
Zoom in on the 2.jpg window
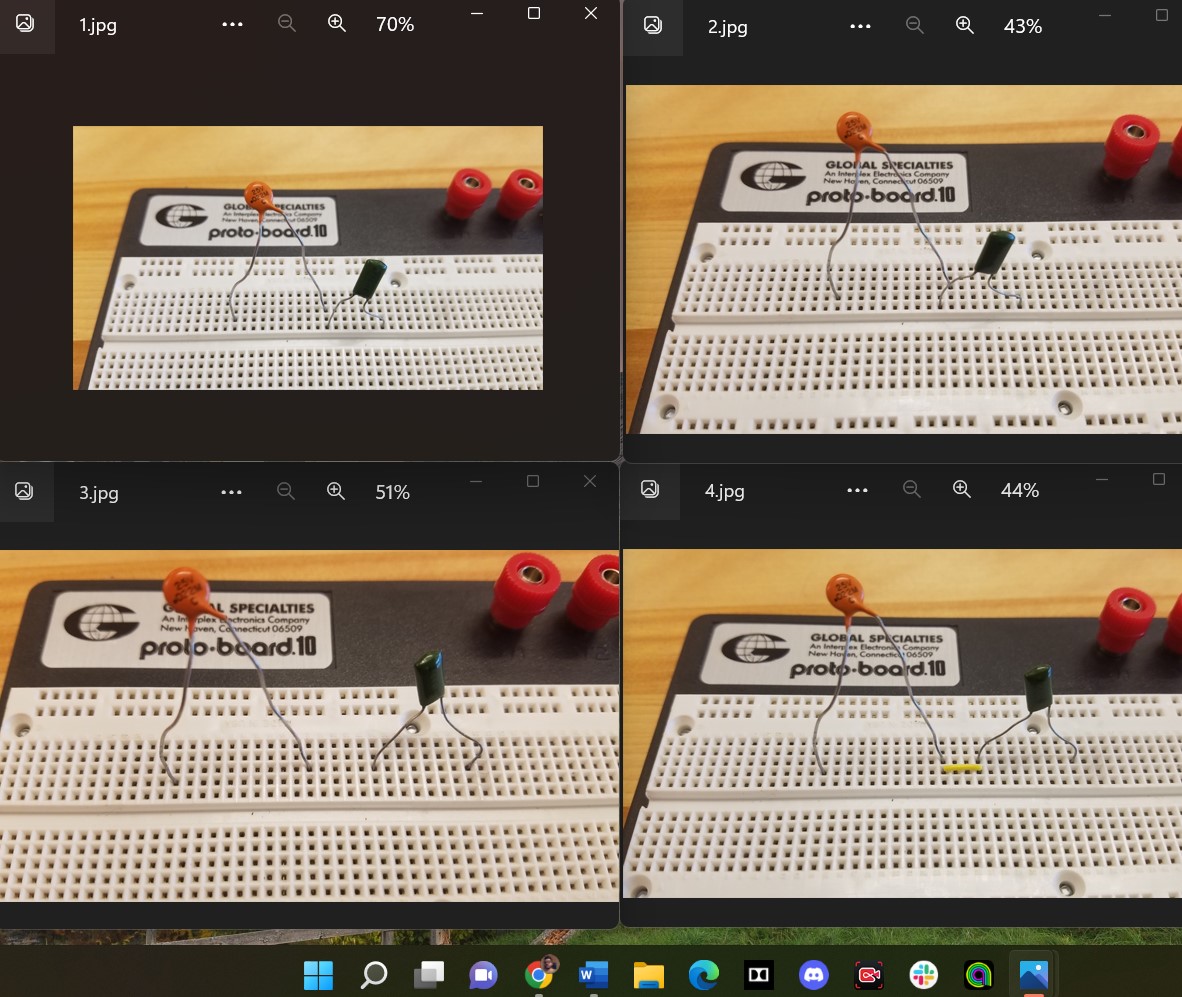click(964, 25)
